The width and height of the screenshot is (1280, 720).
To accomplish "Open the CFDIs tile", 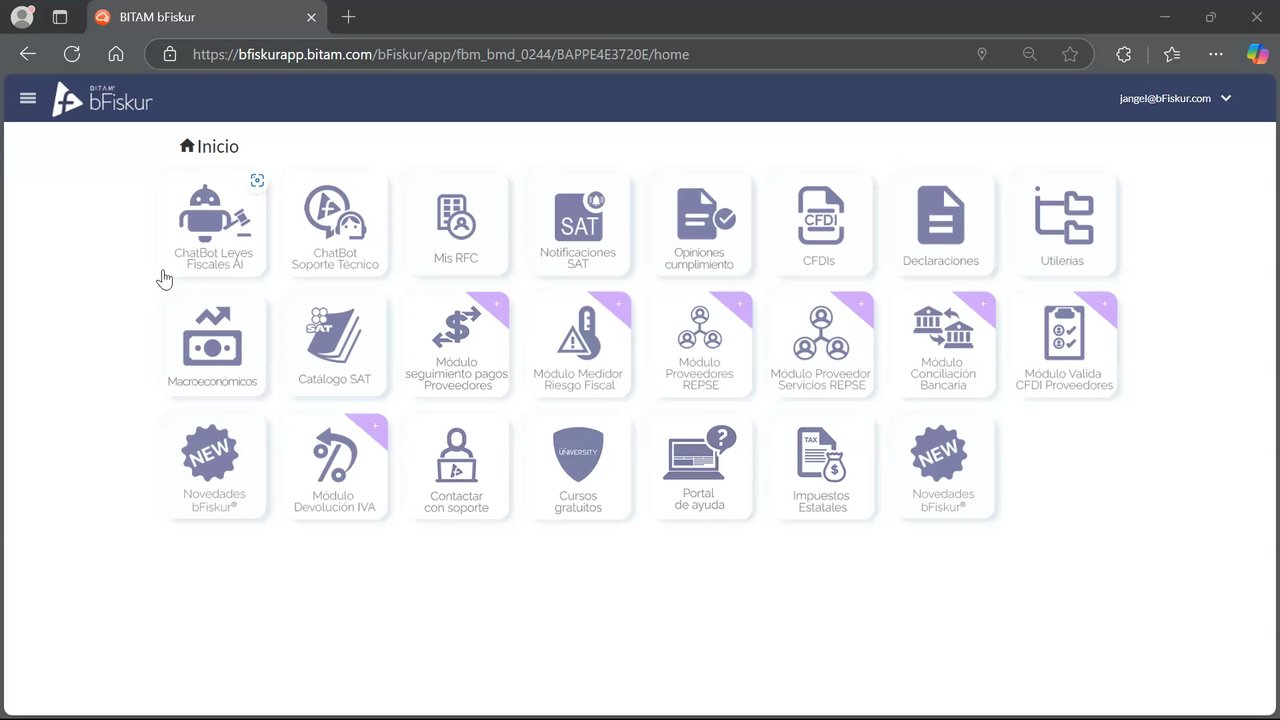I will (821, 226).
